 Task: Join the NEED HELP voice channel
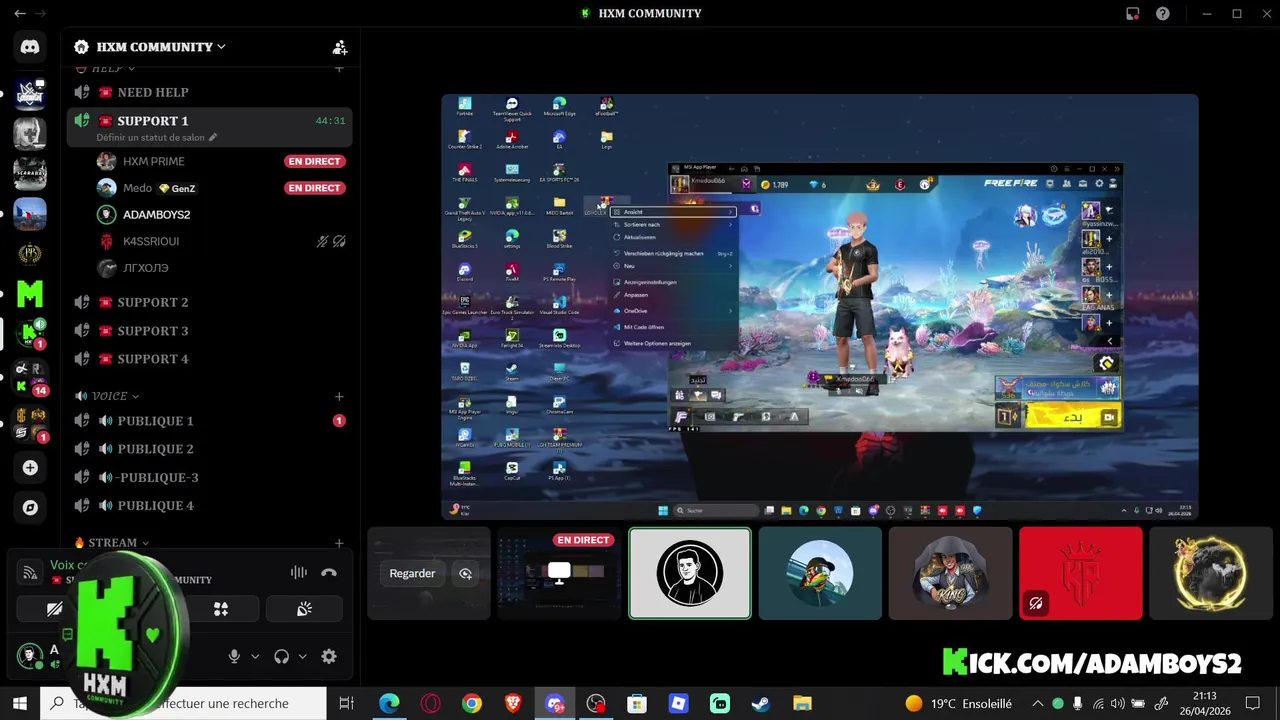pyautogui.click(x=209, y=92)
